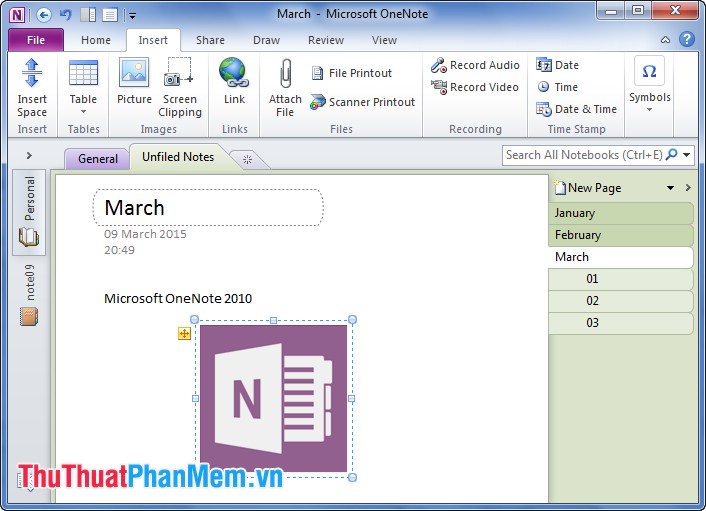Image resolution: width=706 pixels, height=511 pixels.
Task: Expand the Symbols dropdown arrow
Action: [x=649, y=109]
